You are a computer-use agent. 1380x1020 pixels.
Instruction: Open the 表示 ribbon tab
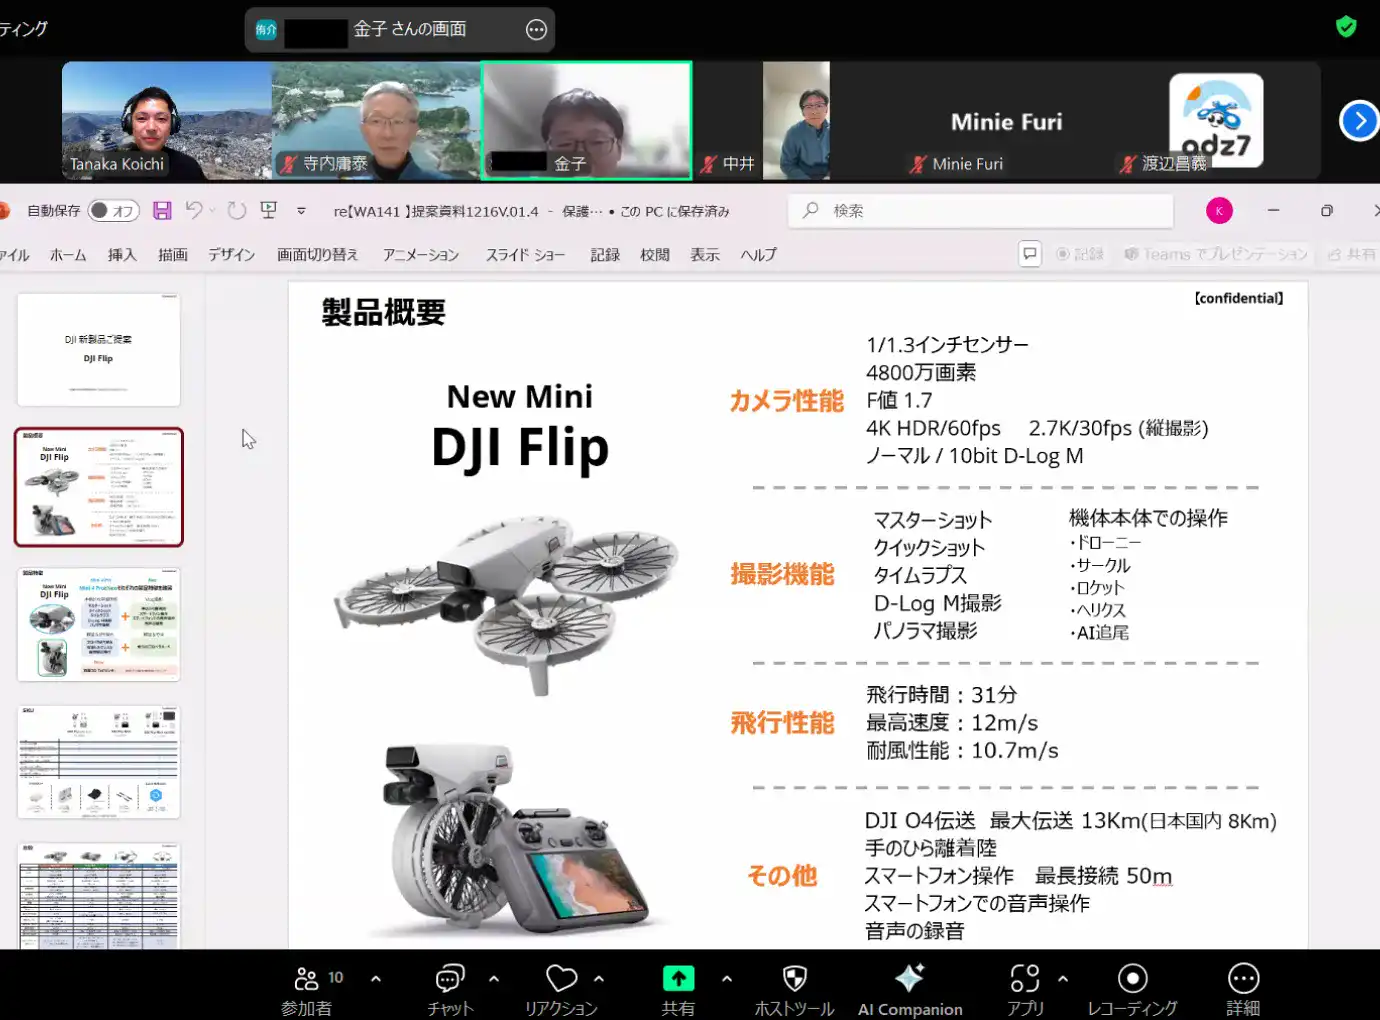point(705,255)
